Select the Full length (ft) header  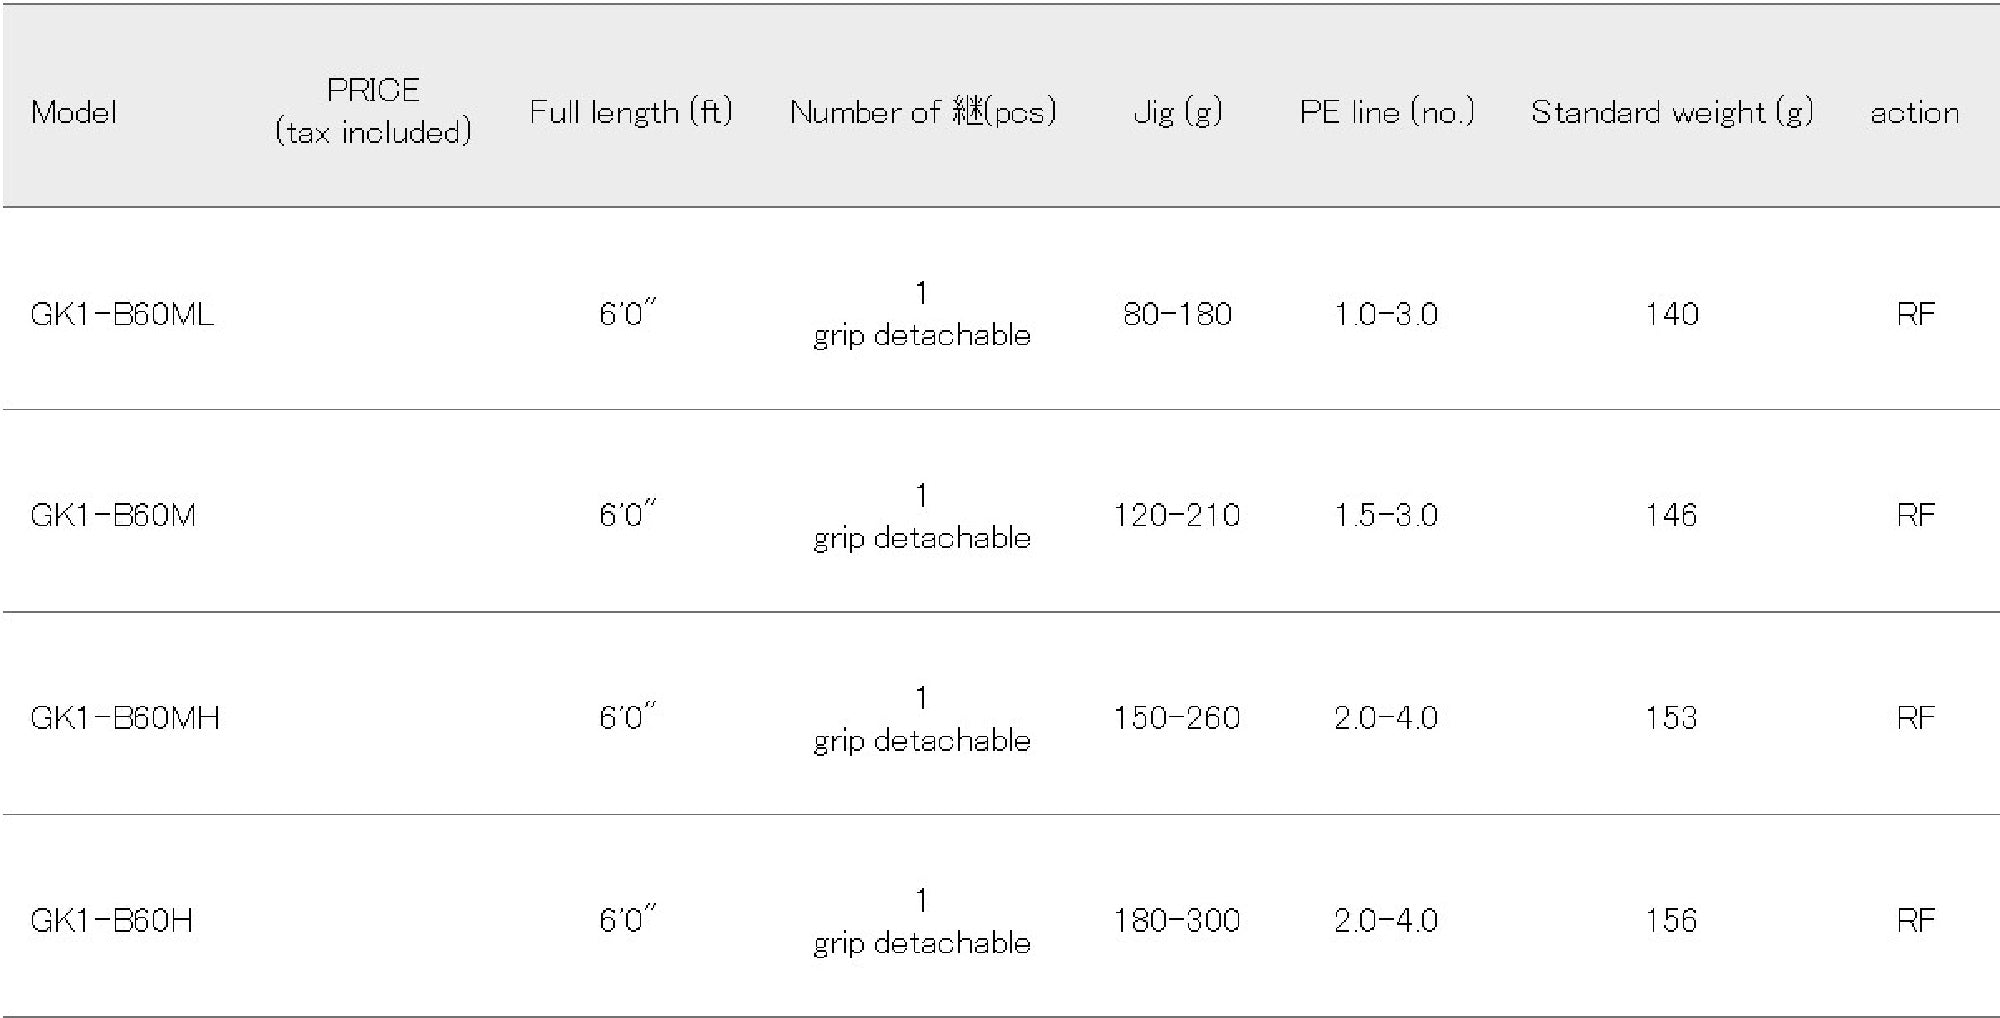630,112
